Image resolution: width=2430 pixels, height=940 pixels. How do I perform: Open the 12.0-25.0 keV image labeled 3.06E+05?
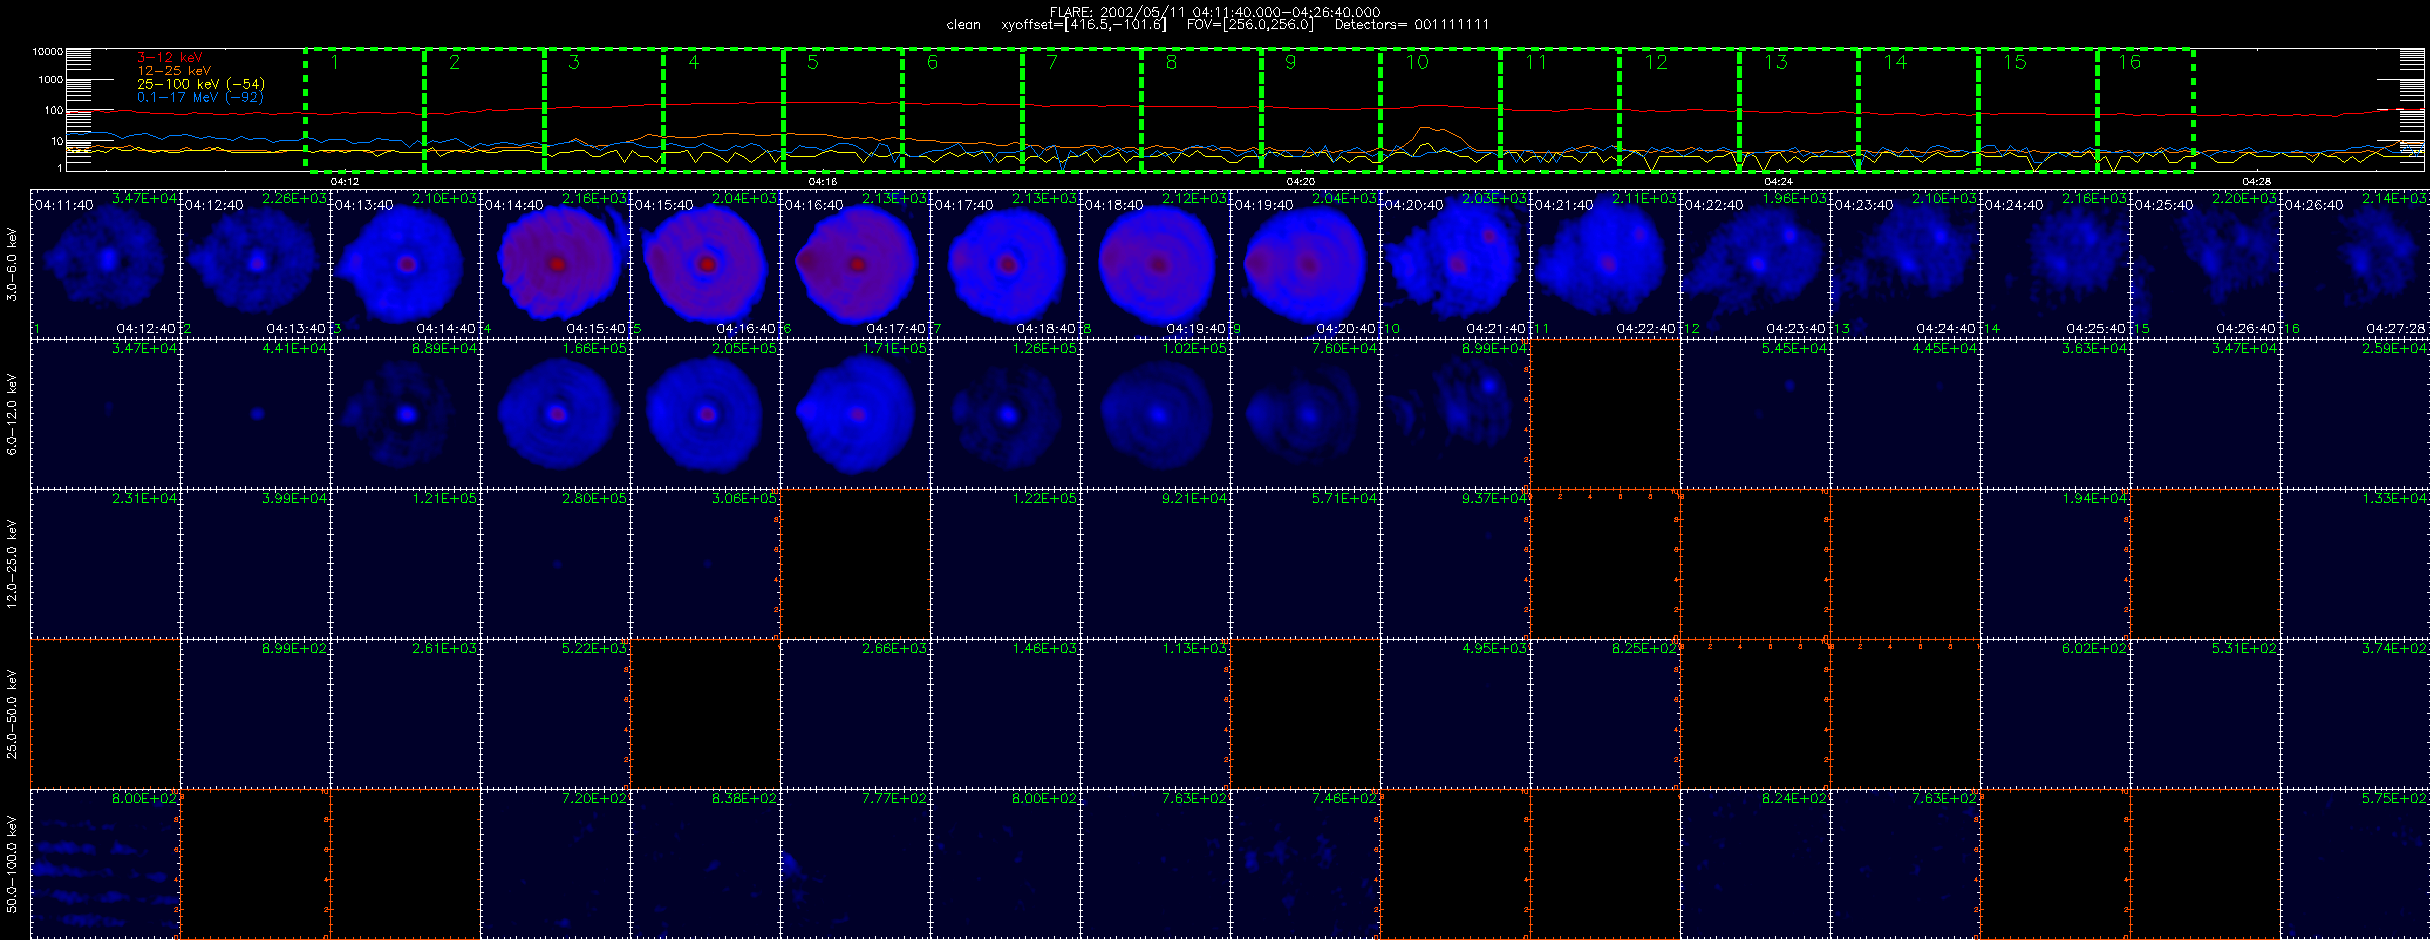click(706, 564)
